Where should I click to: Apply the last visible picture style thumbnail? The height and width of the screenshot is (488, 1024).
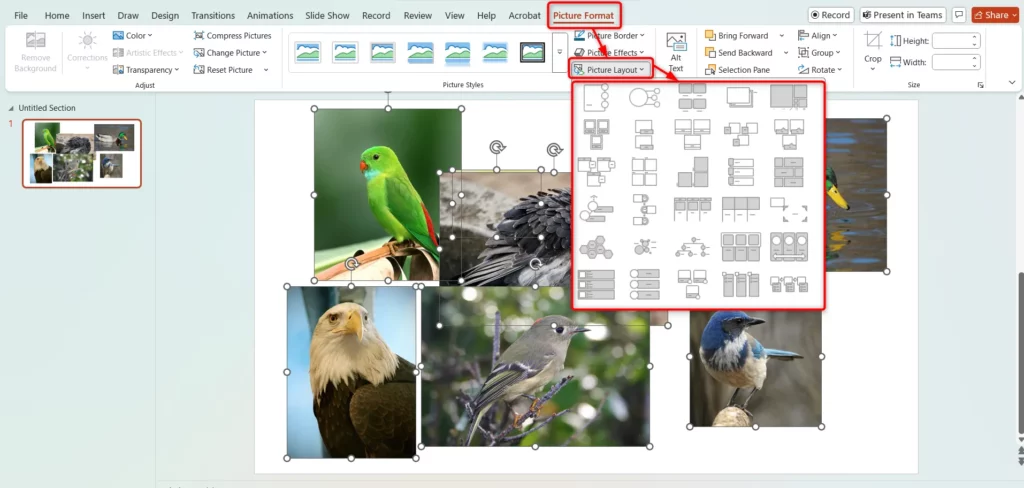(x=532, y=52)
